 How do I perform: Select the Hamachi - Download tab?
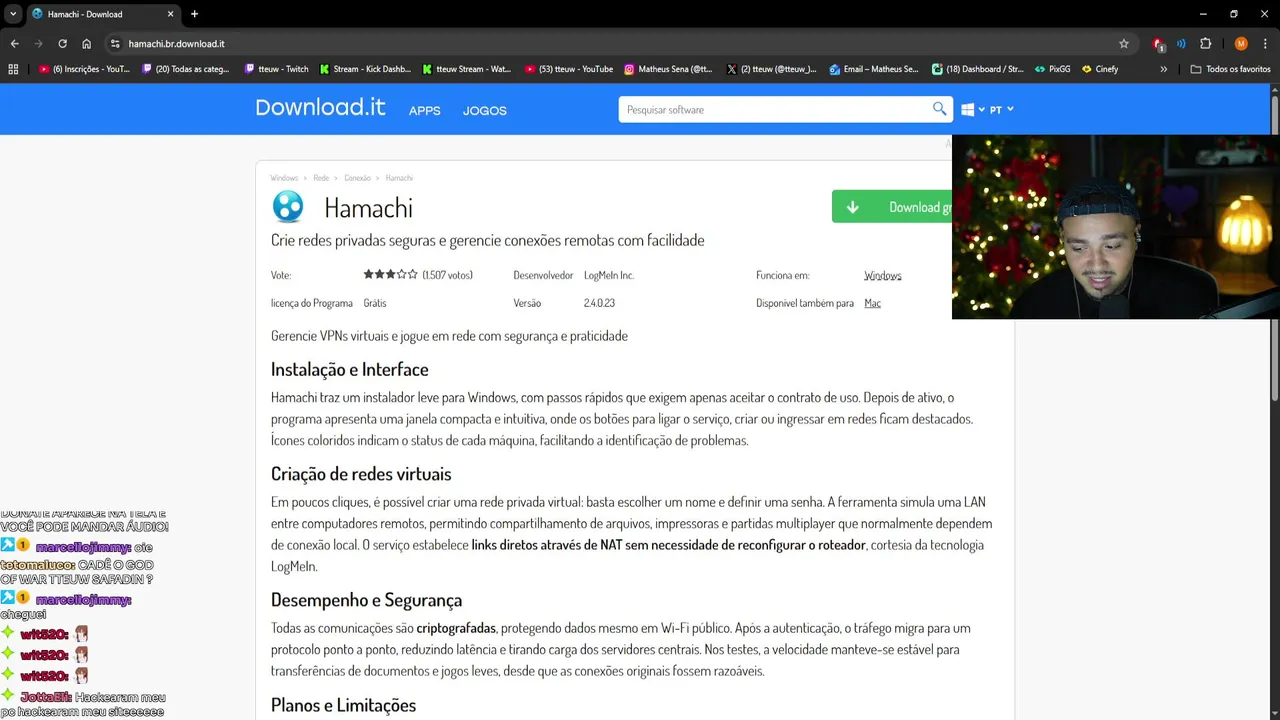pos(102,14)
